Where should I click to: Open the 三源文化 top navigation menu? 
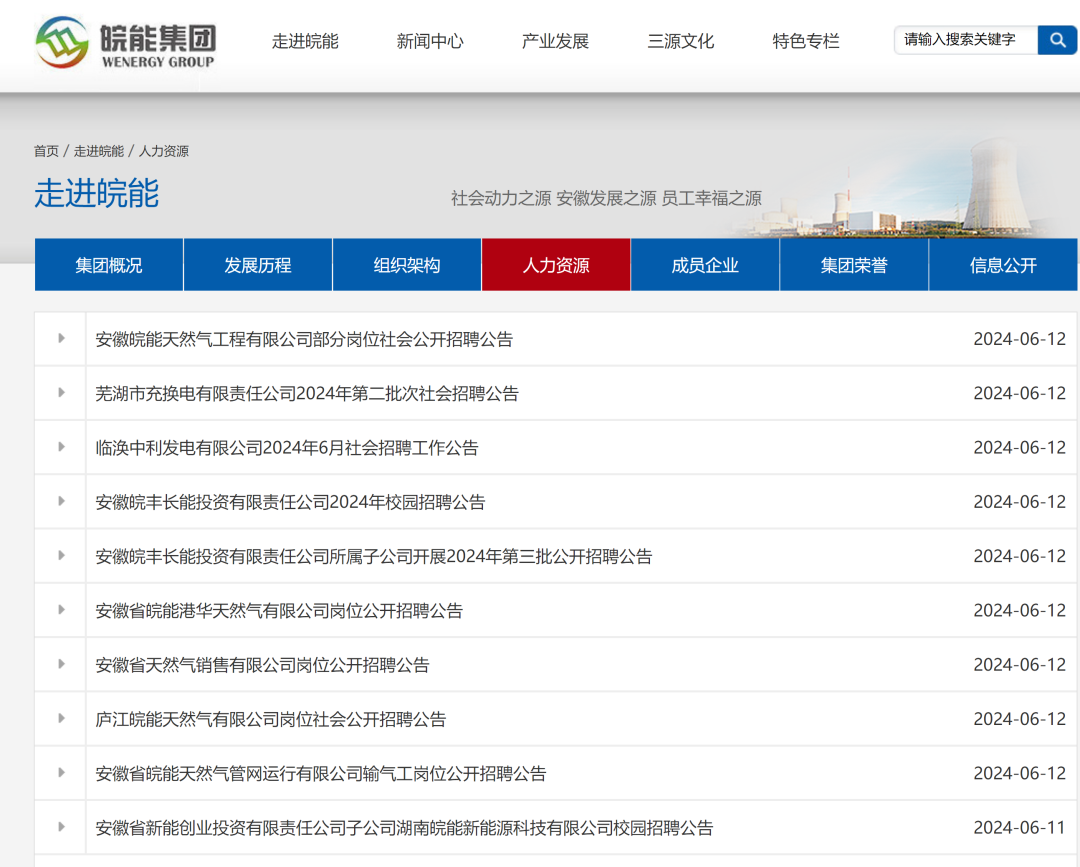point(681,41)
